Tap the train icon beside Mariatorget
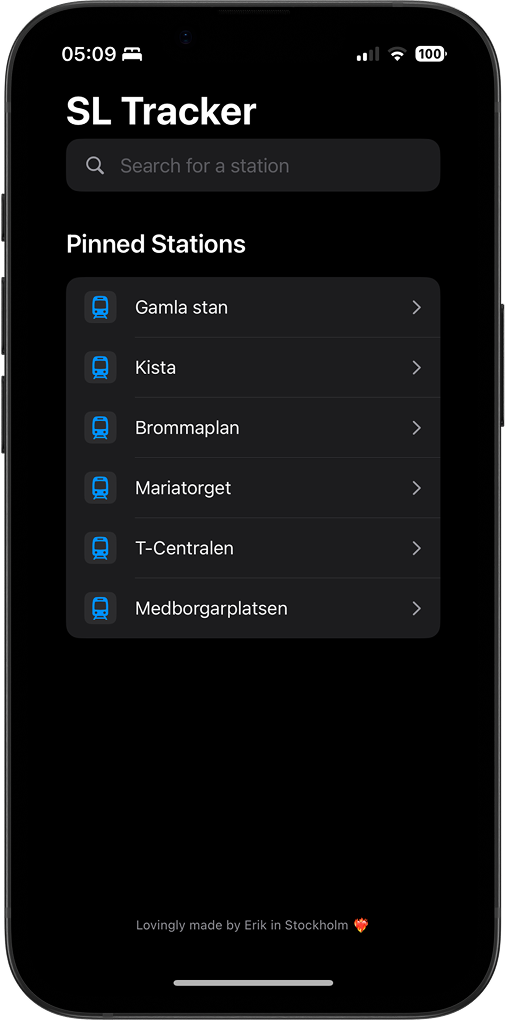505x1020 pixels. [100, 488]
